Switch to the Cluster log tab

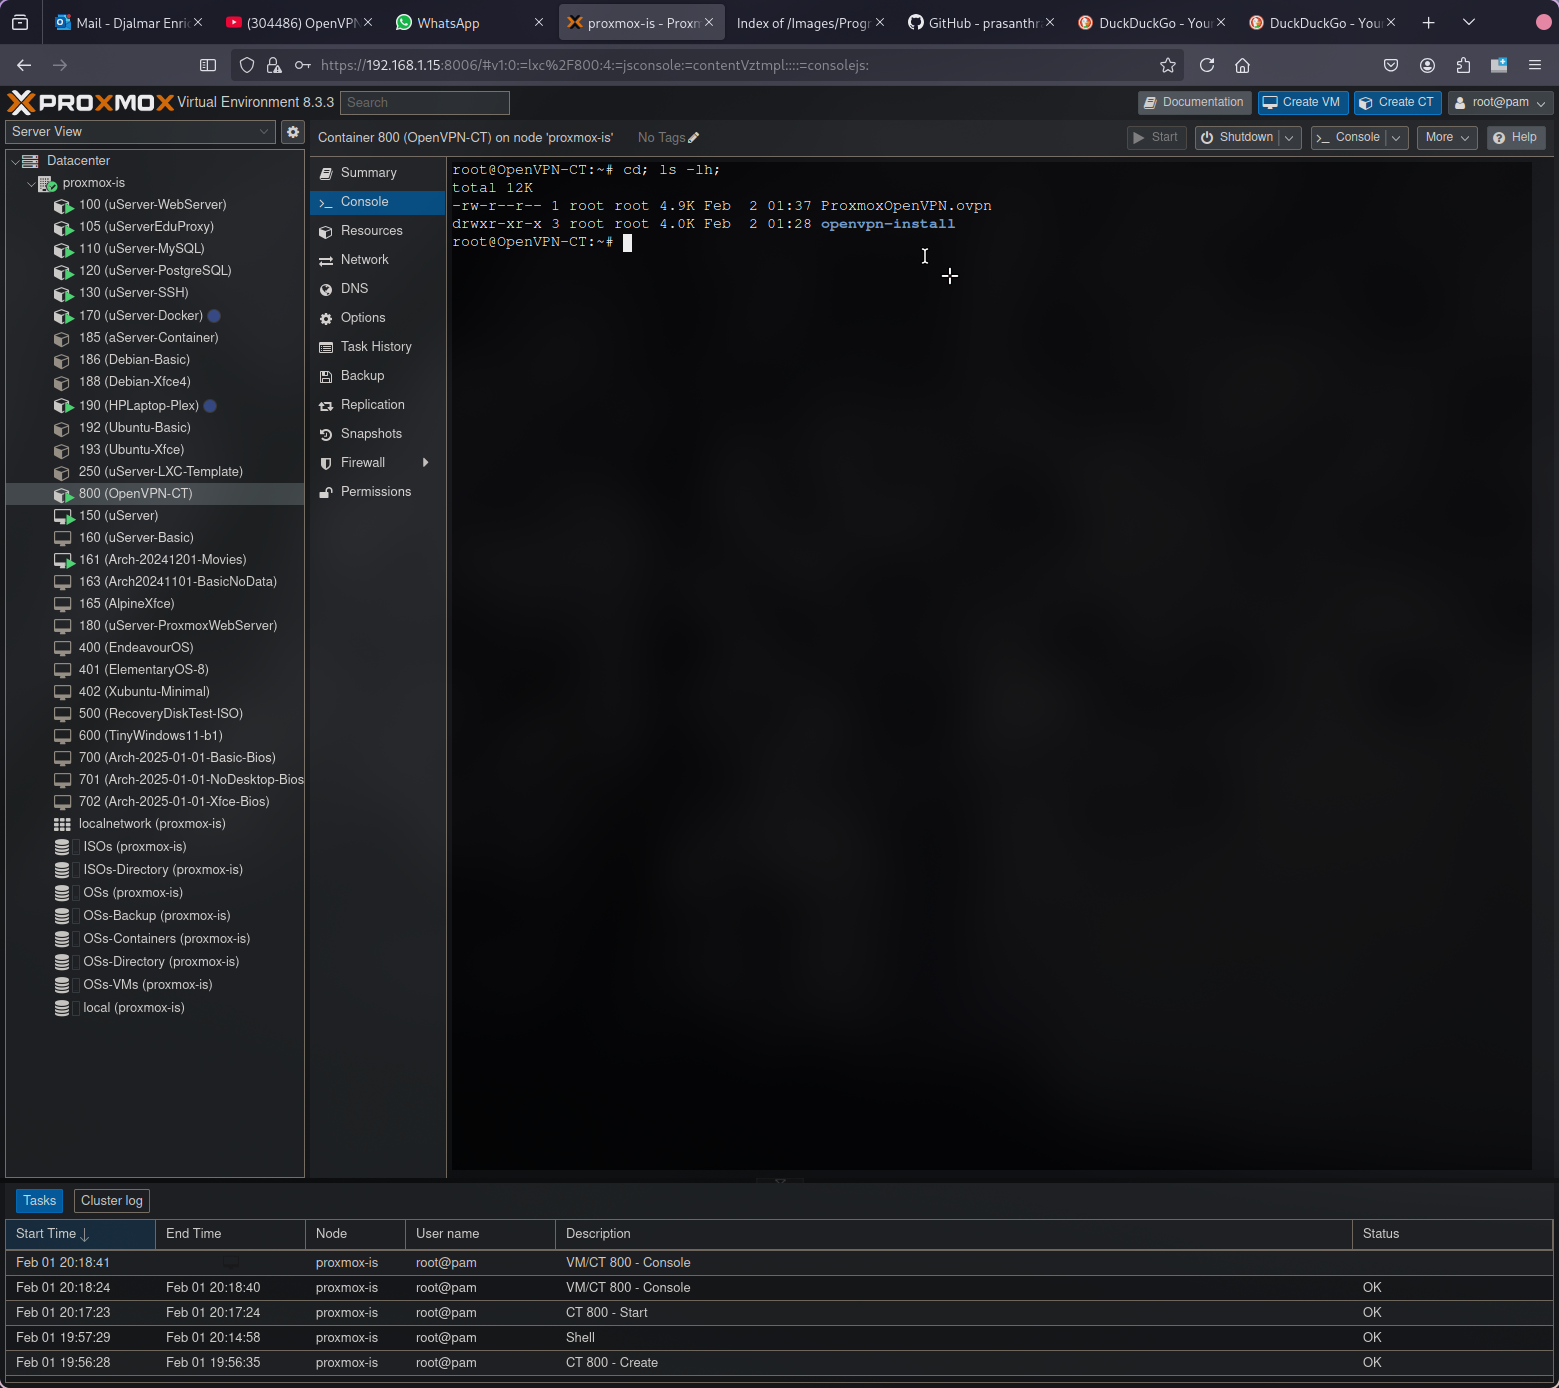(112, 1201)
